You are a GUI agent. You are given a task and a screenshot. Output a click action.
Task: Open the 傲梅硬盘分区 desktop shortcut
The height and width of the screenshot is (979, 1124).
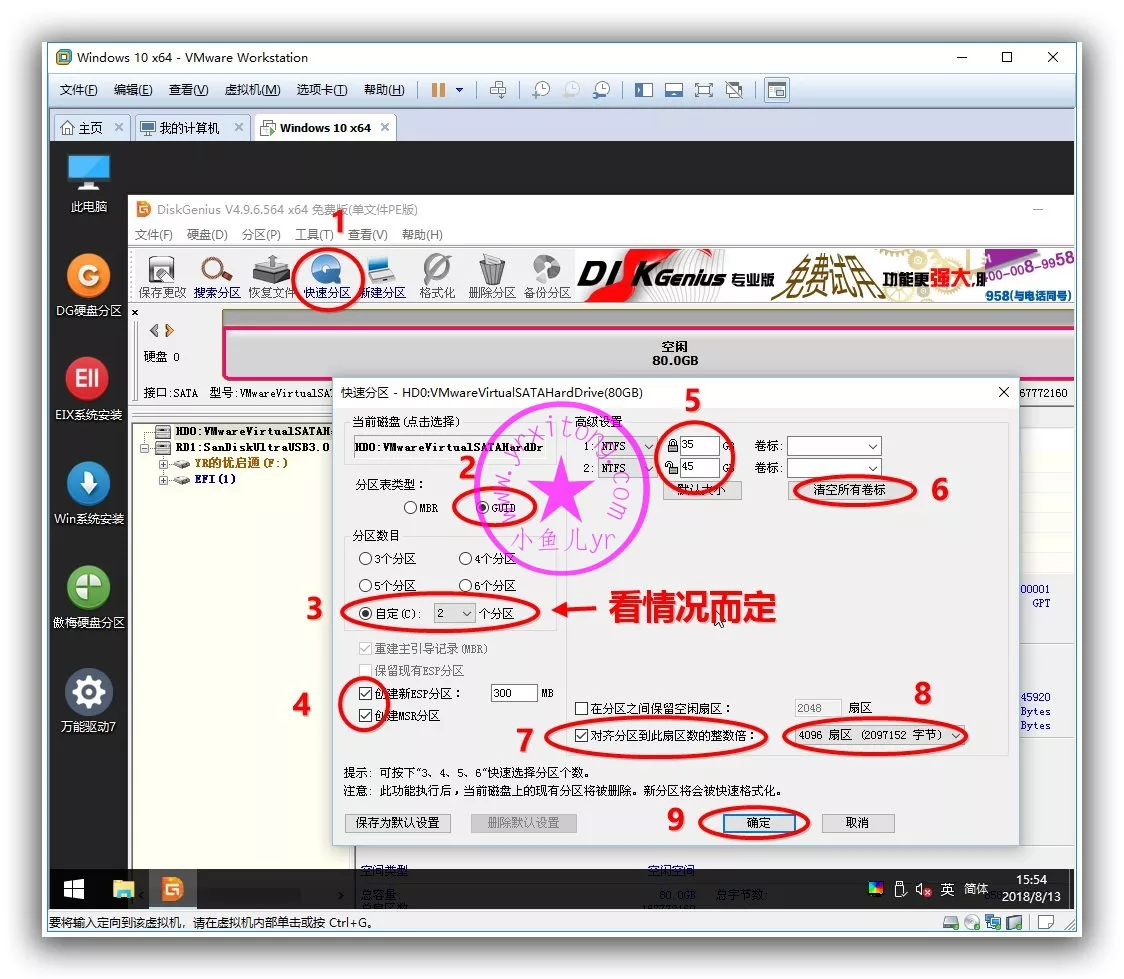point(89,597)
